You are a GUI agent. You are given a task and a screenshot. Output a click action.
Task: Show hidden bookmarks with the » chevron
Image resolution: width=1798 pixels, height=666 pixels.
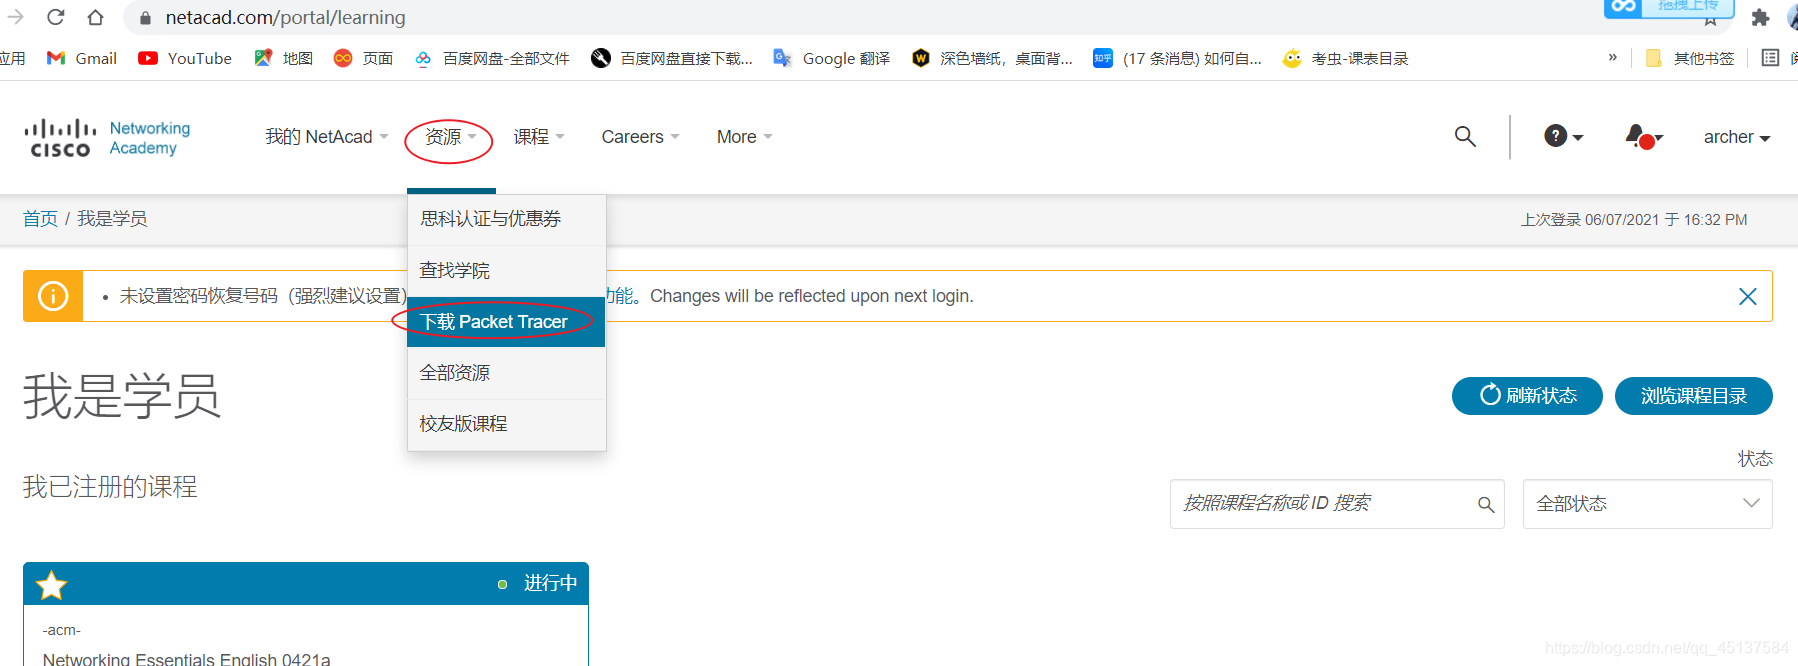1612,57
